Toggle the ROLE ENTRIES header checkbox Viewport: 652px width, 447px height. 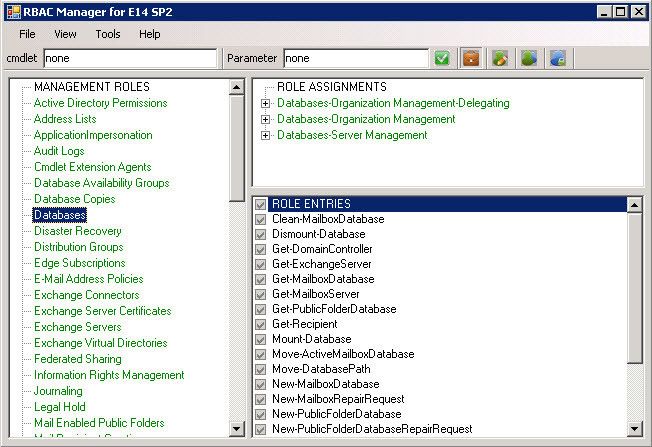tap(261, 204)
